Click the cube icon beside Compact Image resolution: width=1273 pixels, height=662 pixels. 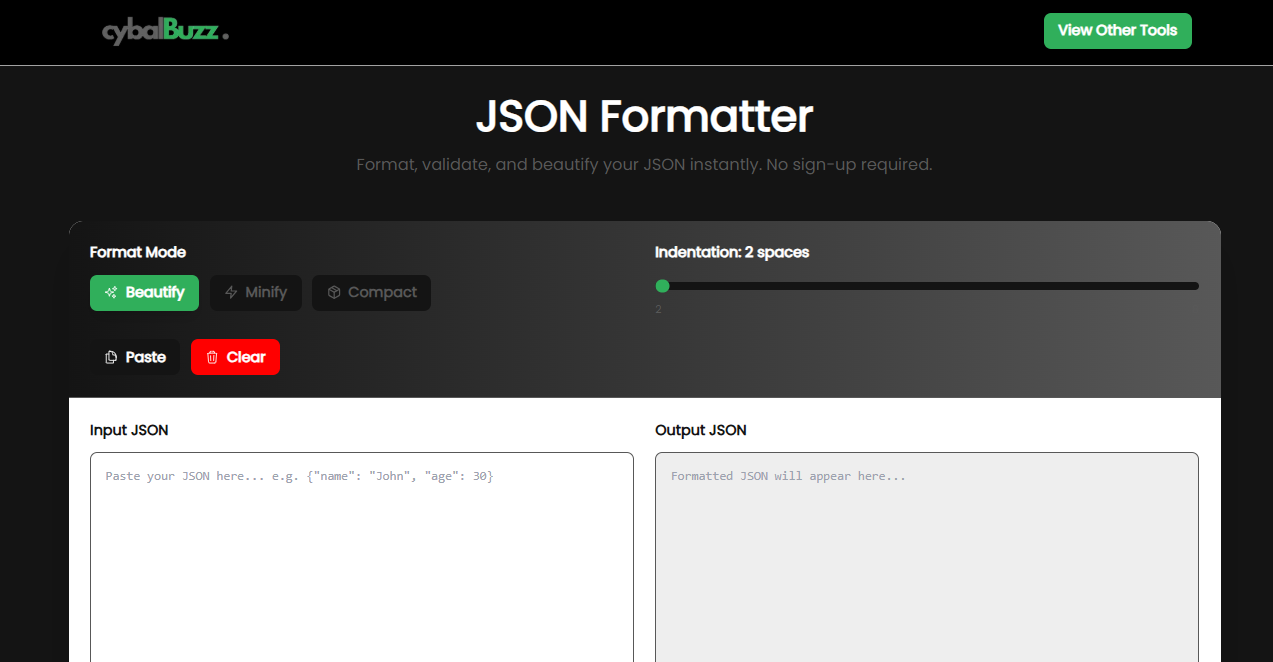click(x=334, y=292)
